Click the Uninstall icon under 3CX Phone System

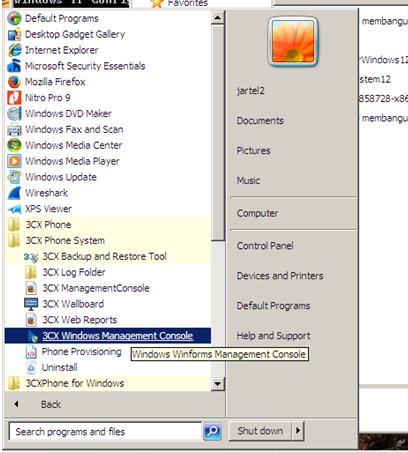(x=31, y=368)
